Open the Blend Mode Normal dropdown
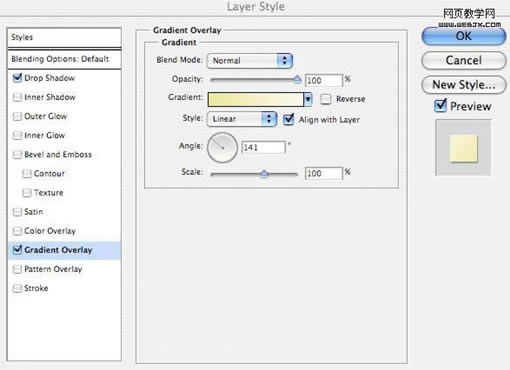Image resolution: width=510 pixels, height=370 pixels. (250, 61)
